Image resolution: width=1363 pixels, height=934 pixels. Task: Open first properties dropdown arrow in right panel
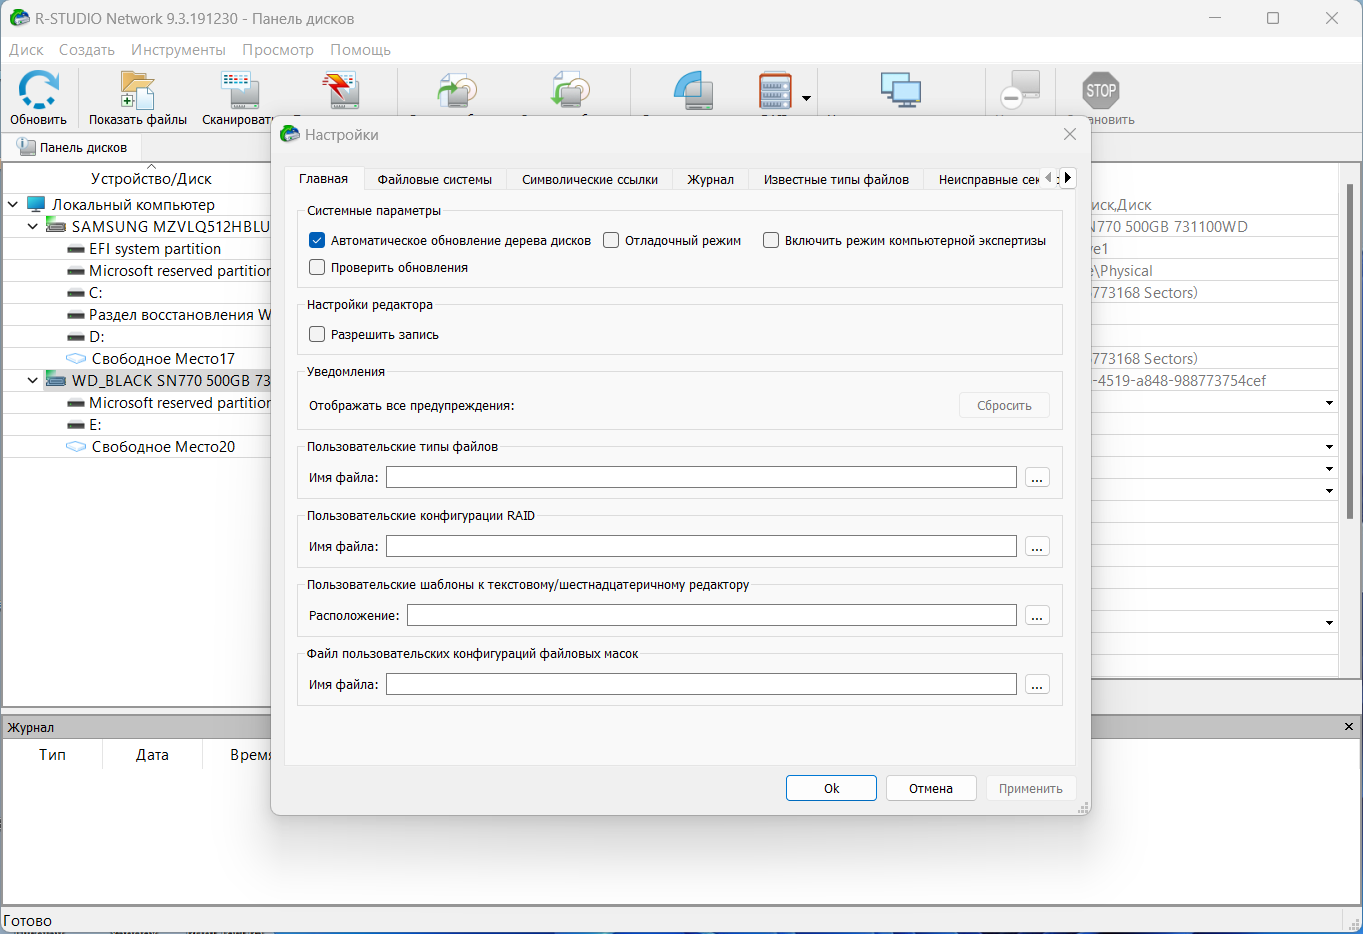click(1329, 403)
